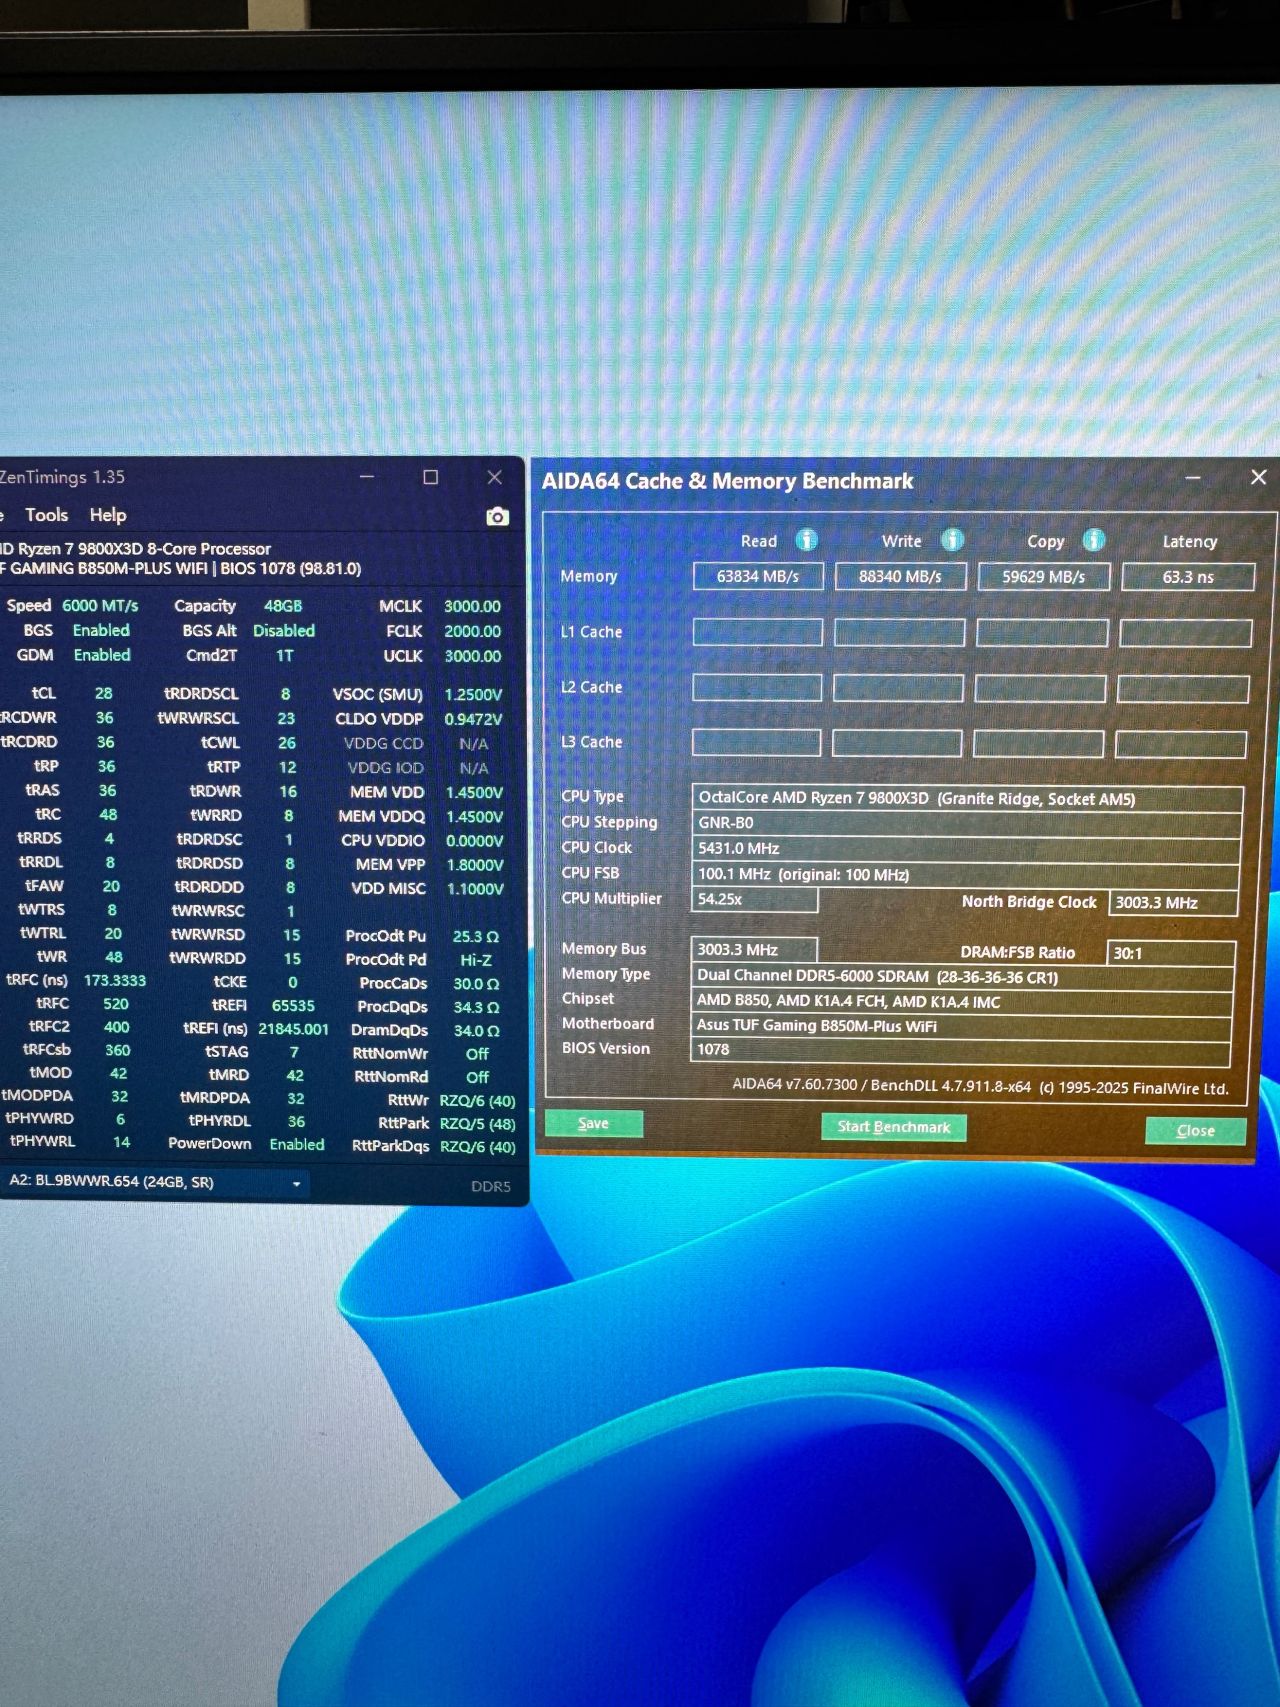Click the VSOC (SMU) value 1.2500V
The width and height of the screenshot is (1280, 1707).
[x=474, y=695]
